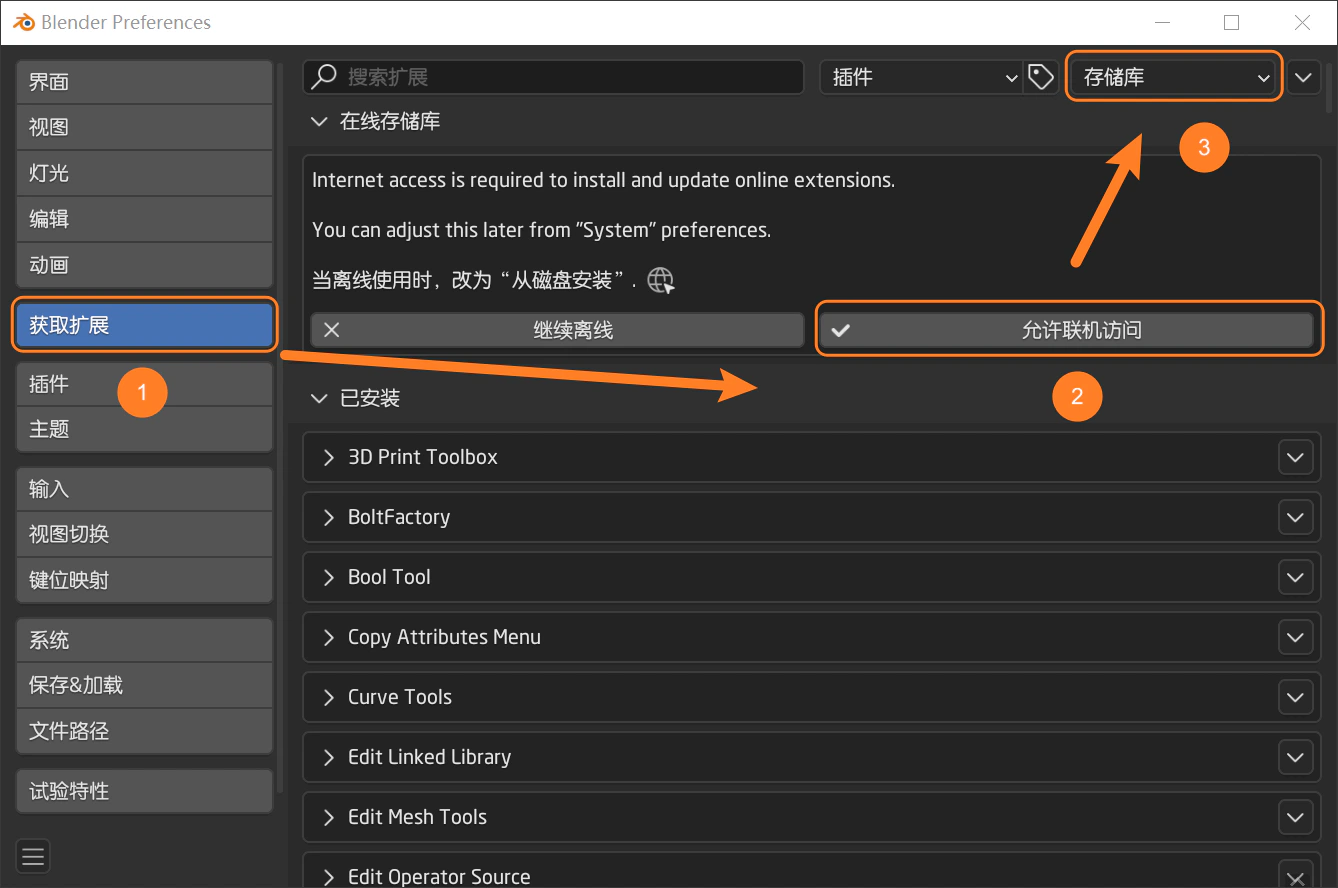Open options menu for Curve Tools
1338x888 pixels.
click(x=1295, y=697)
